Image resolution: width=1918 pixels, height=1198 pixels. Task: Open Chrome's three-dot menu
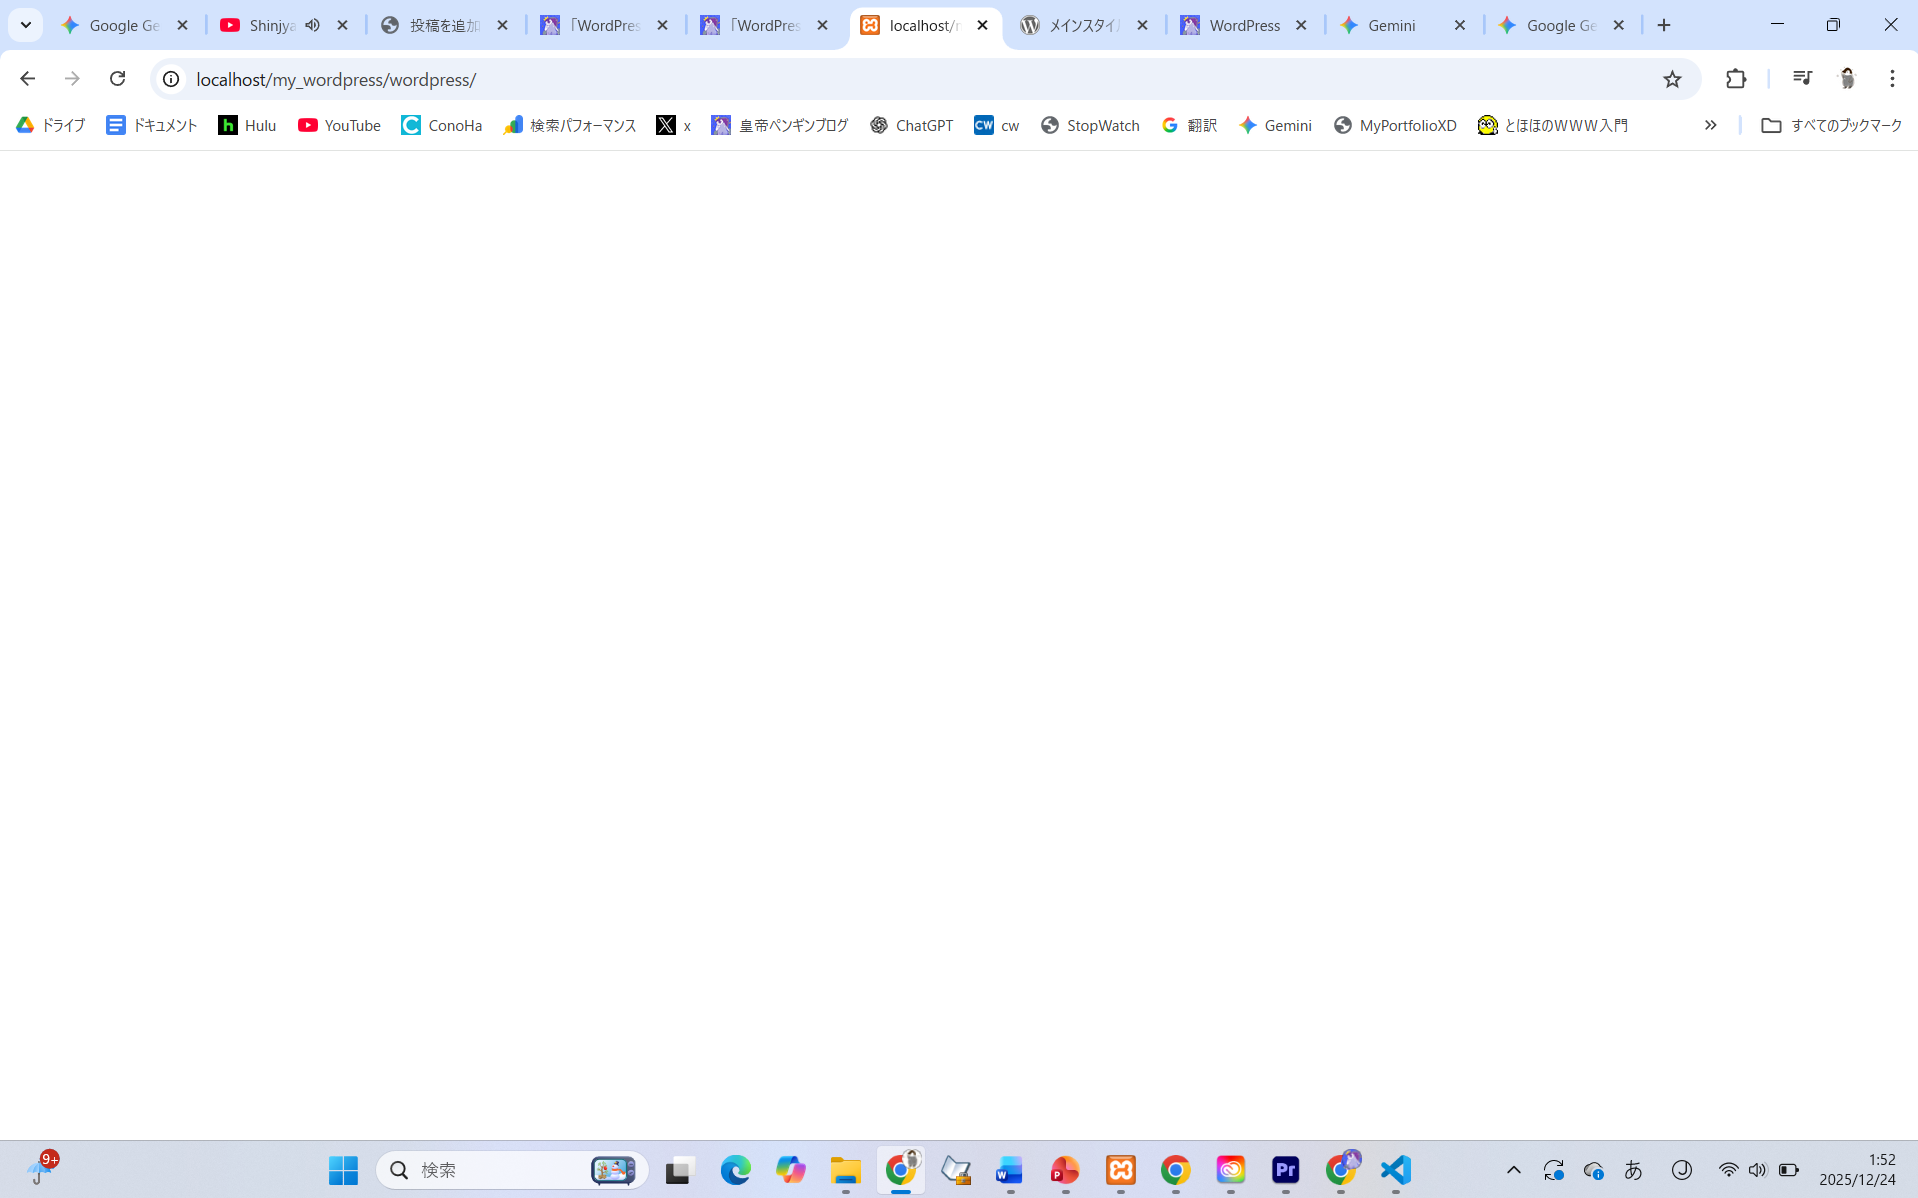click(1892, 79)
